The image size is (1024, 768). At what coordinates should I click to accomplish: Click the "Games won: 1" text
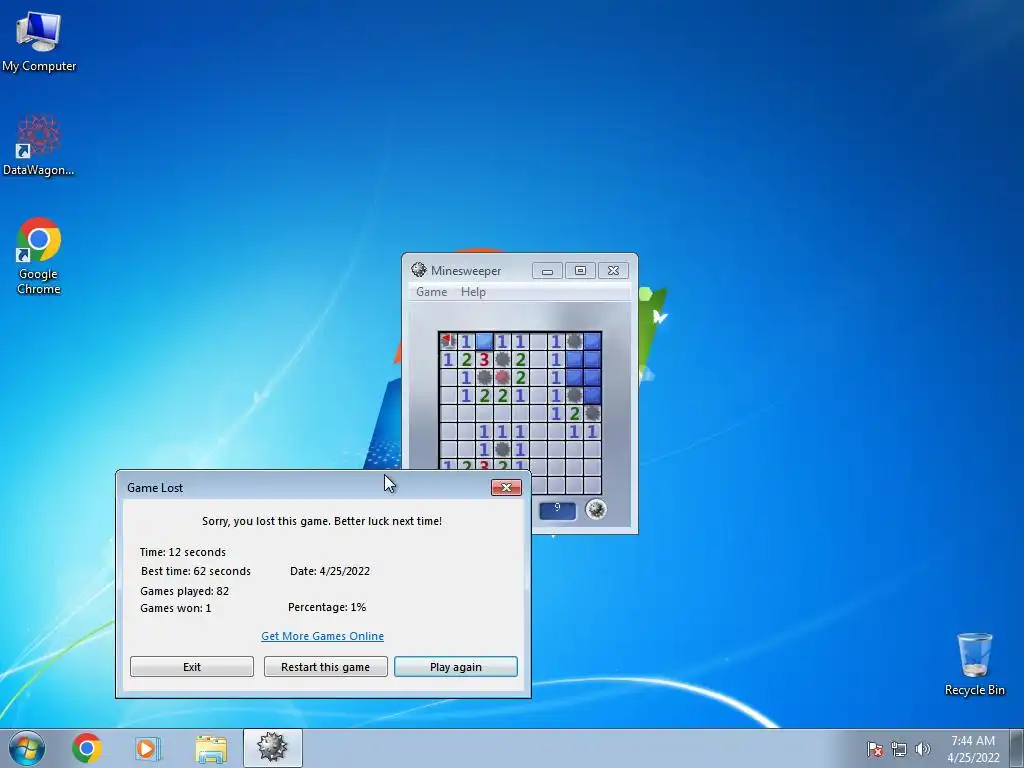coord(176,608)
